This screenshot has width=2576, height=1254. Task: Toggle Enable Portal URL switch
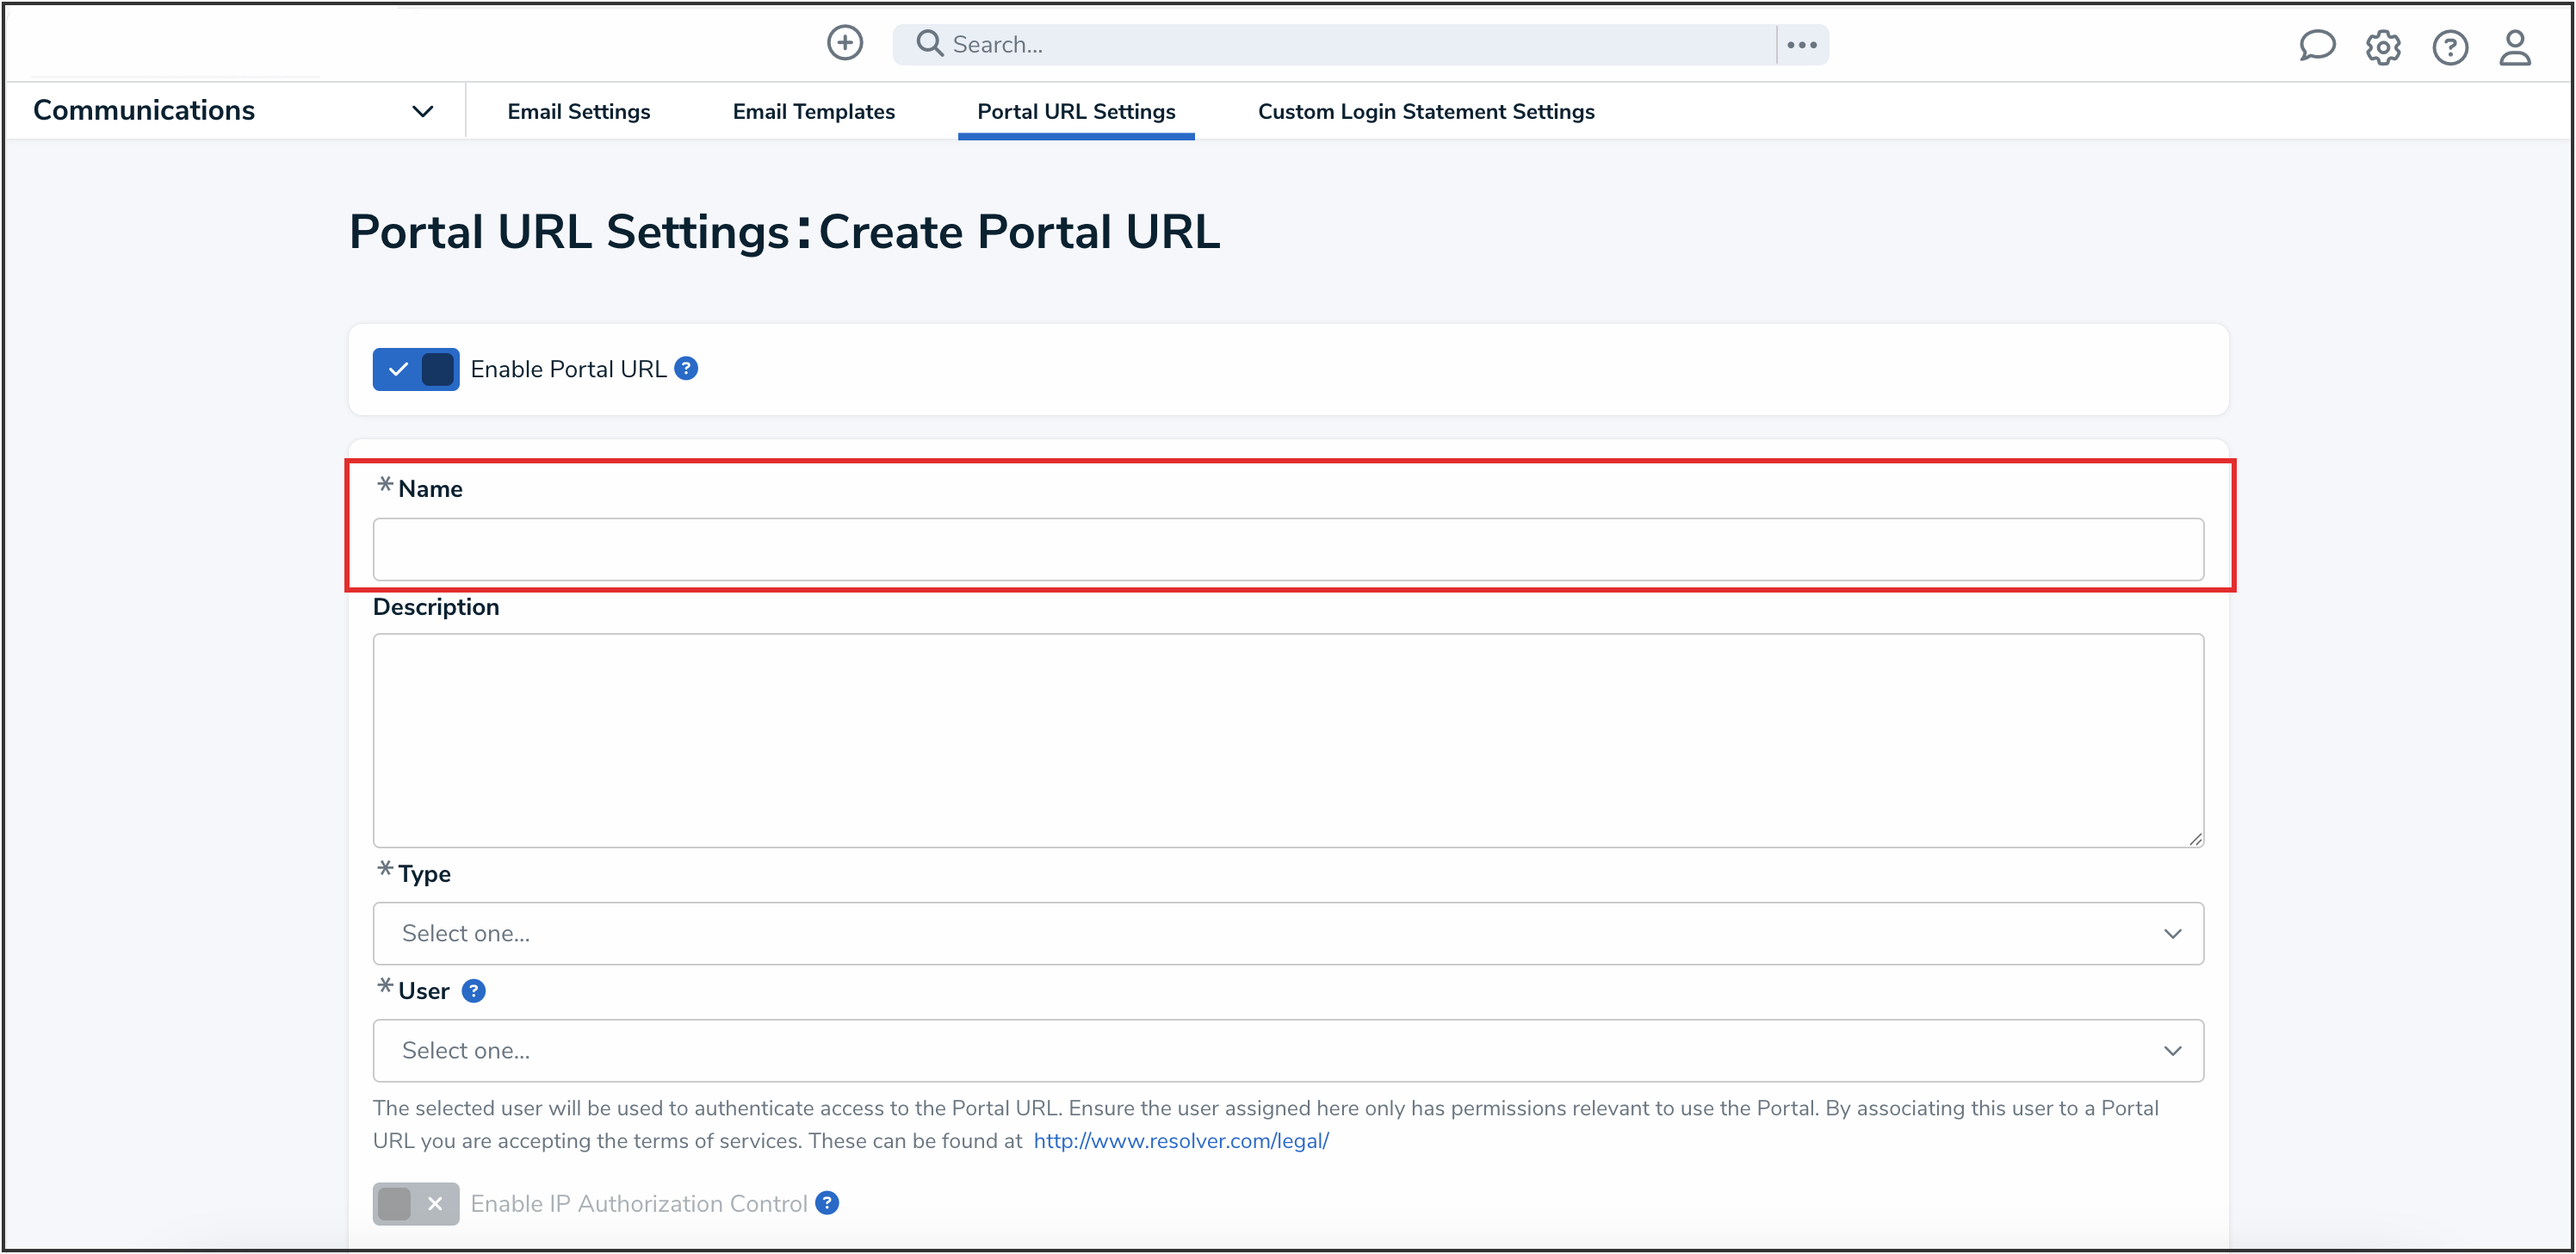[416, 369]
